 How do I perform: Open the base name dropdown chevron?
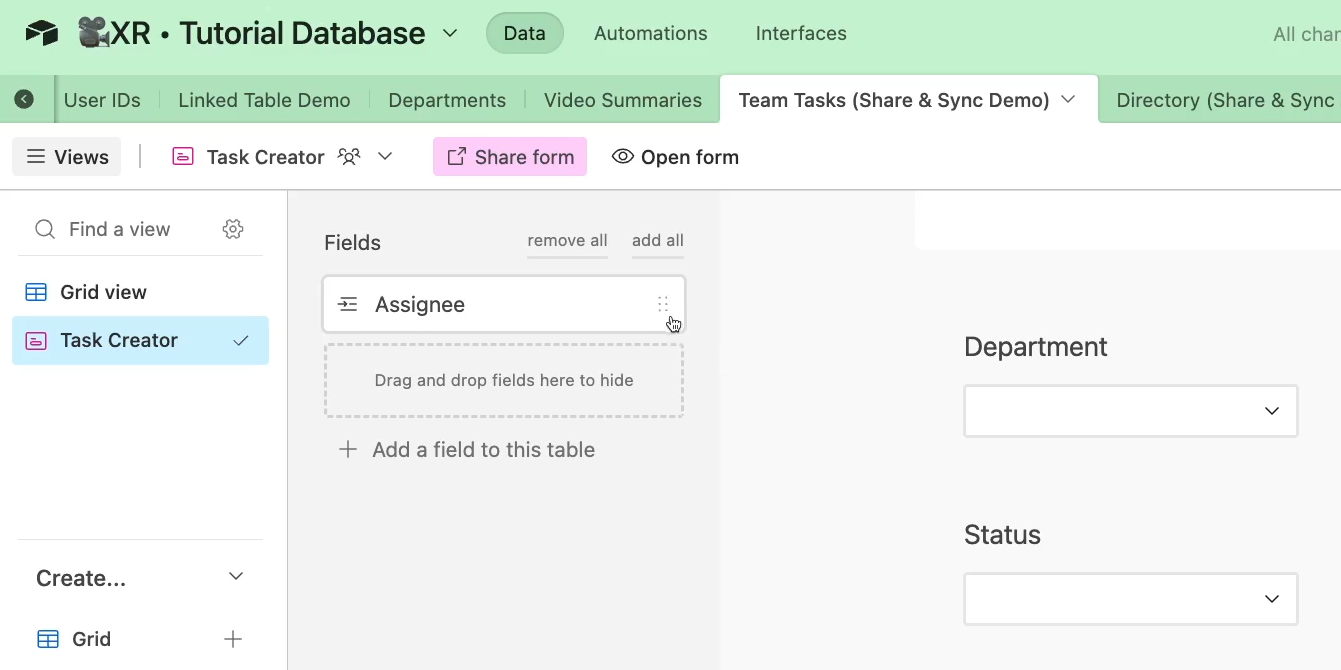(450, 33)
